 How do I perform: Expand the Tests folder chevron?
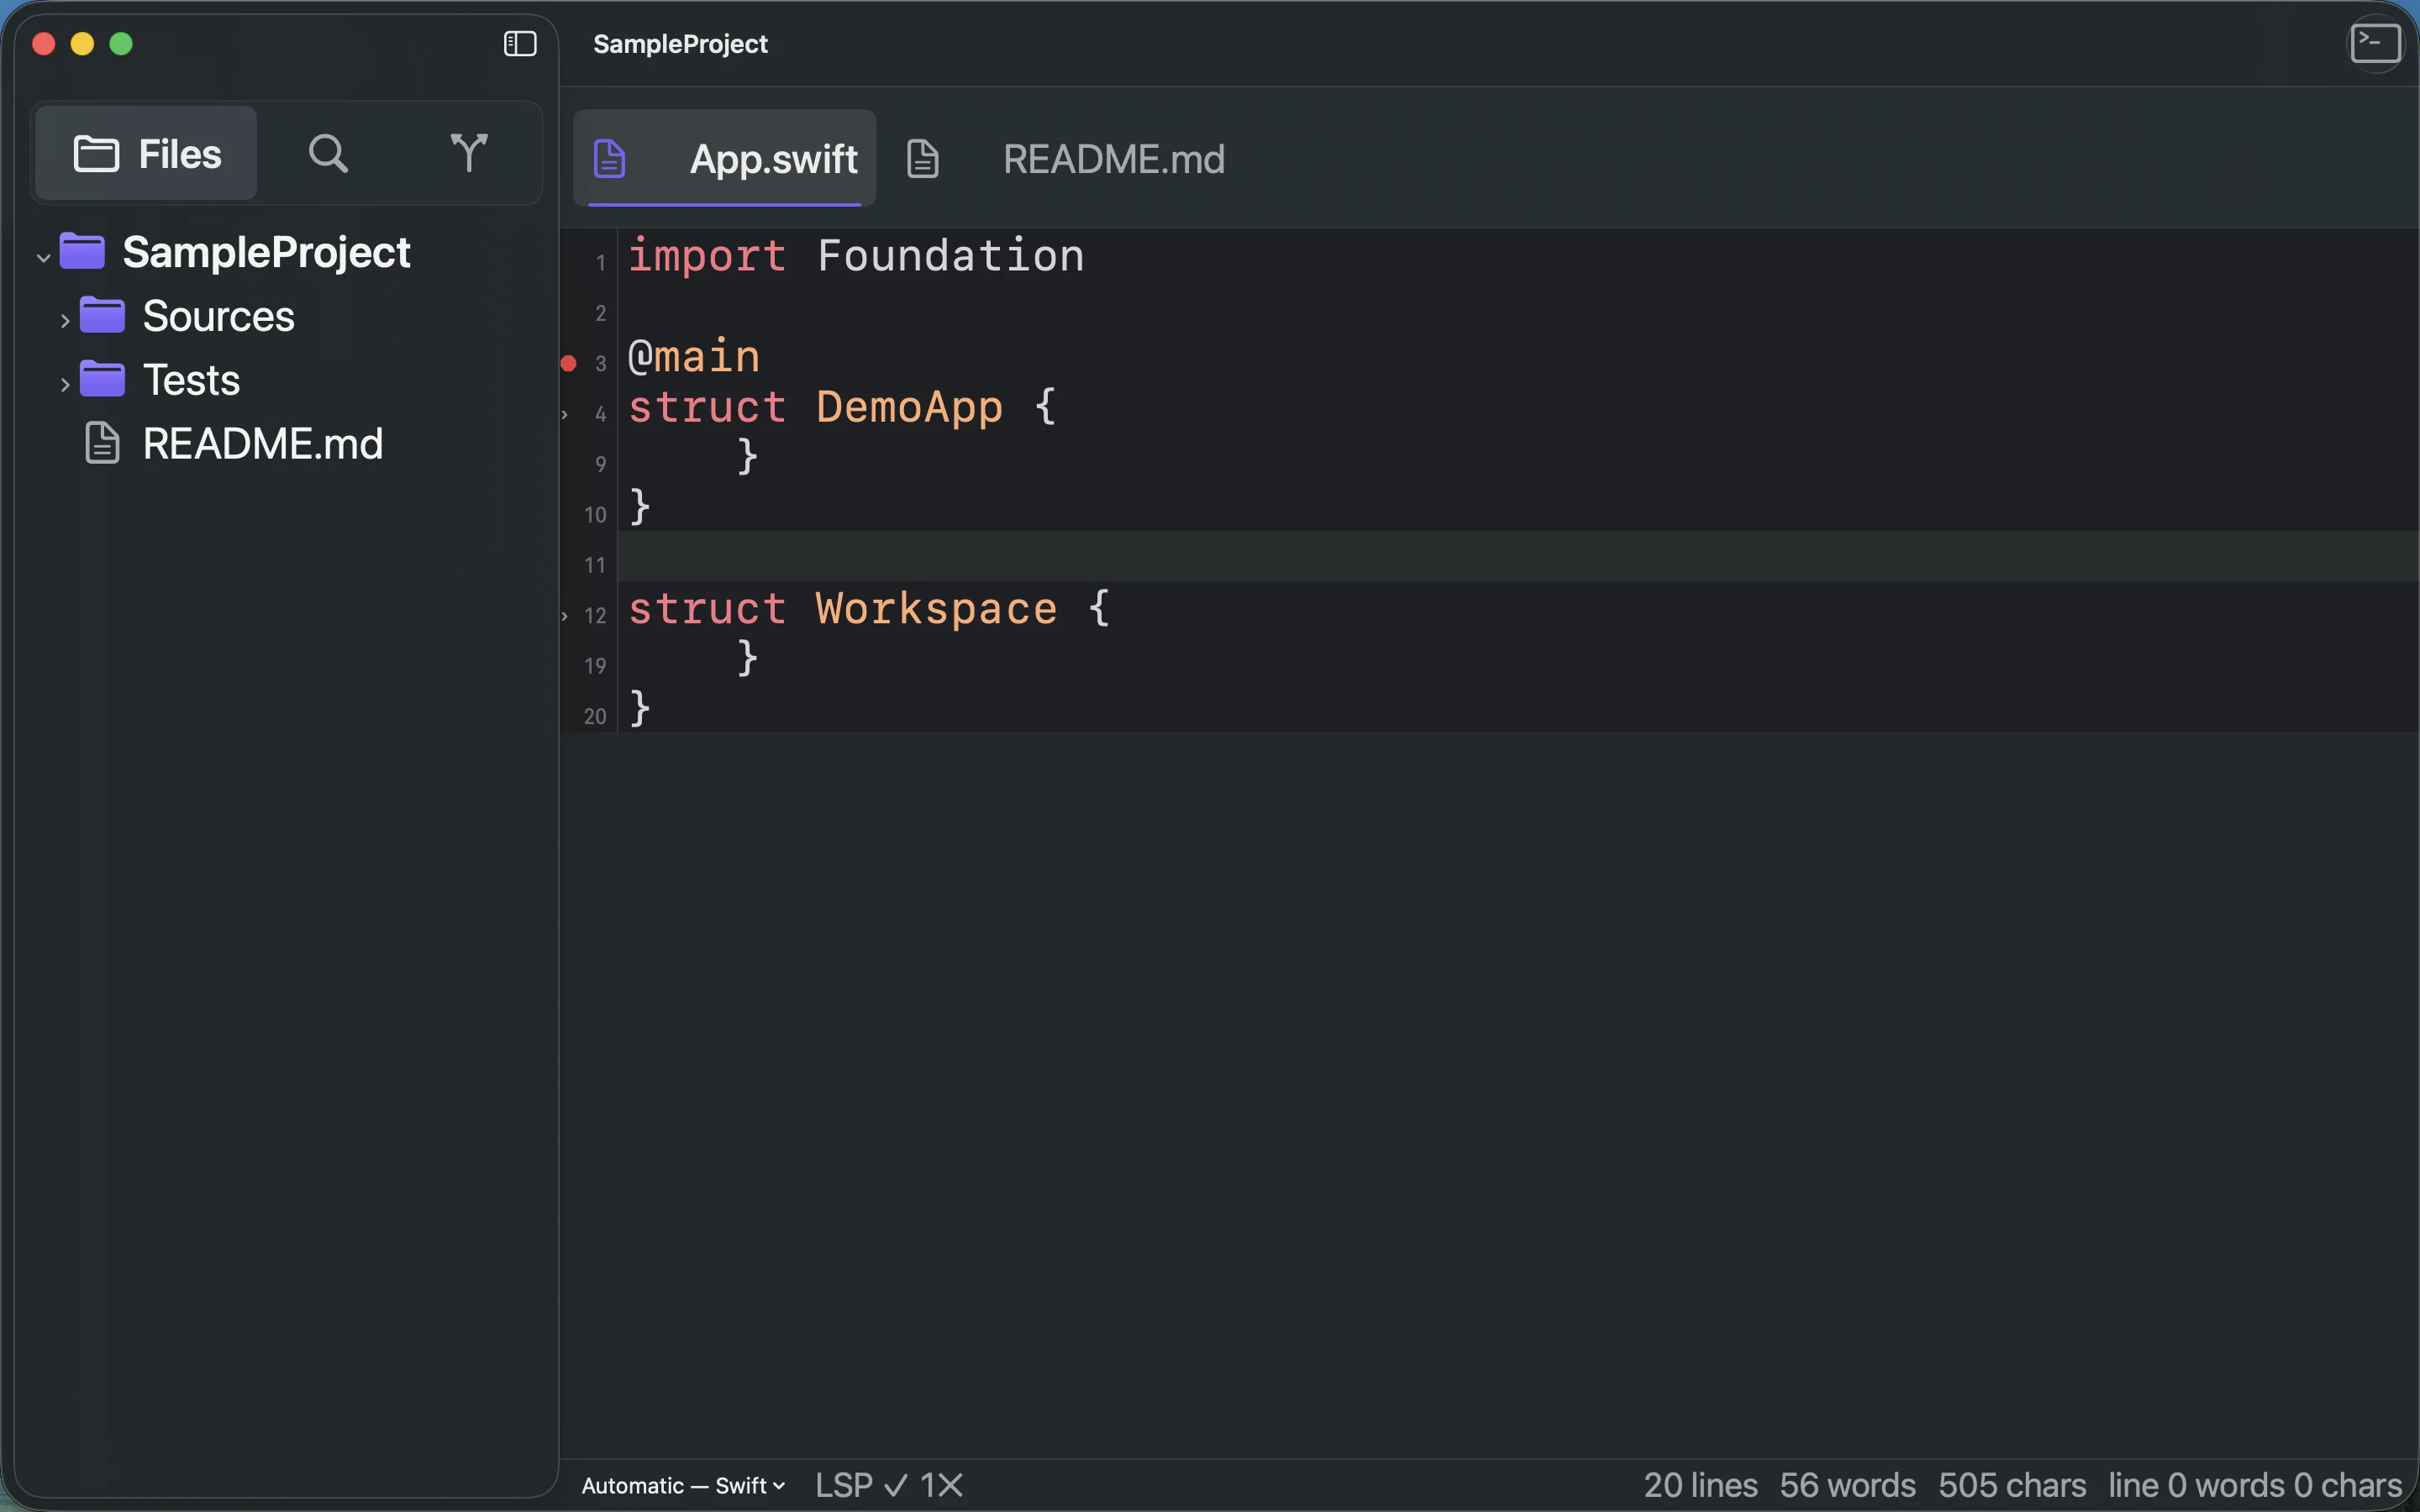(x=65, y=385)
